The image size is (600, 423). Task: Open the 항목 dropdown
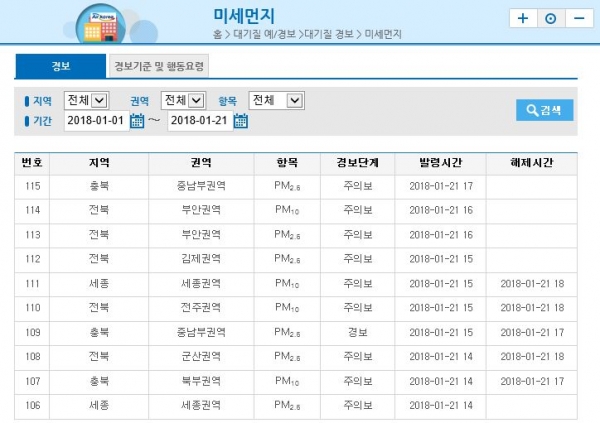click(x=276, y=101)
